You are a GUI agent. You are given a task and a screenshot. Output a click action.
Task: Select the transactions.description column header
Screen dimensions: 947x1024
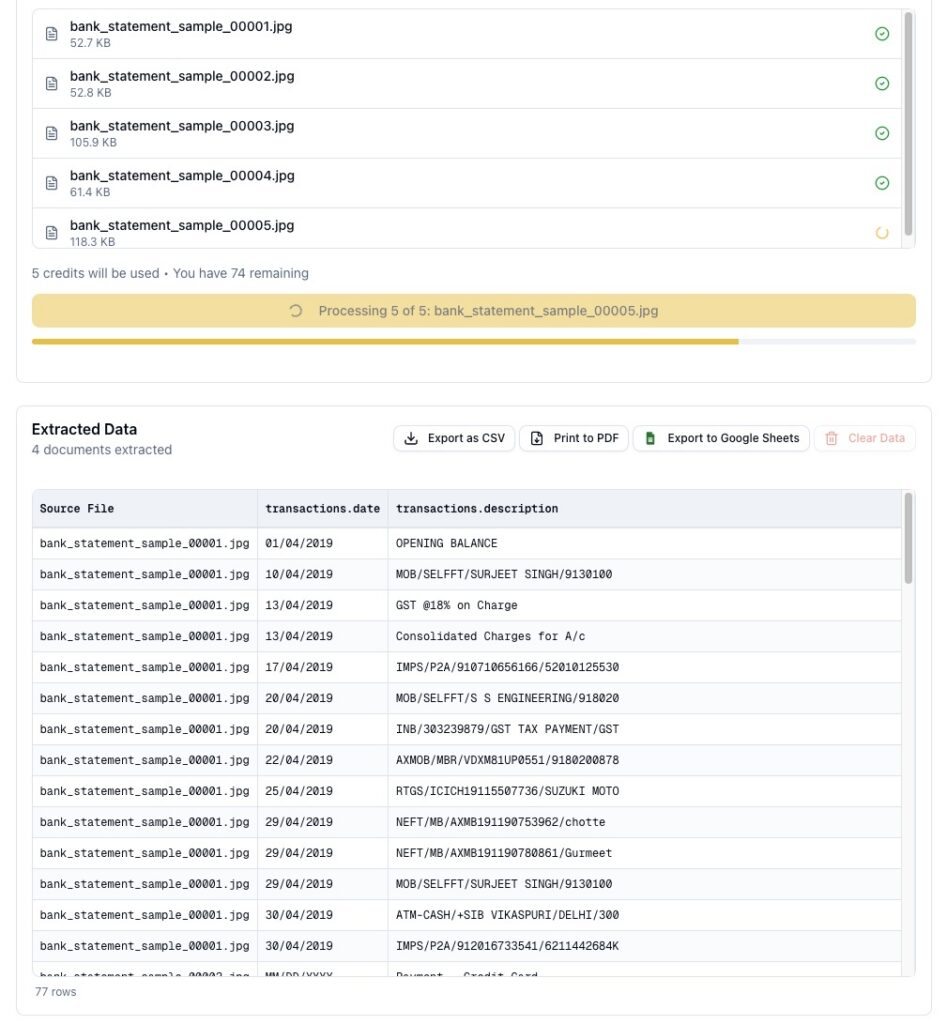tap(645, 509)
